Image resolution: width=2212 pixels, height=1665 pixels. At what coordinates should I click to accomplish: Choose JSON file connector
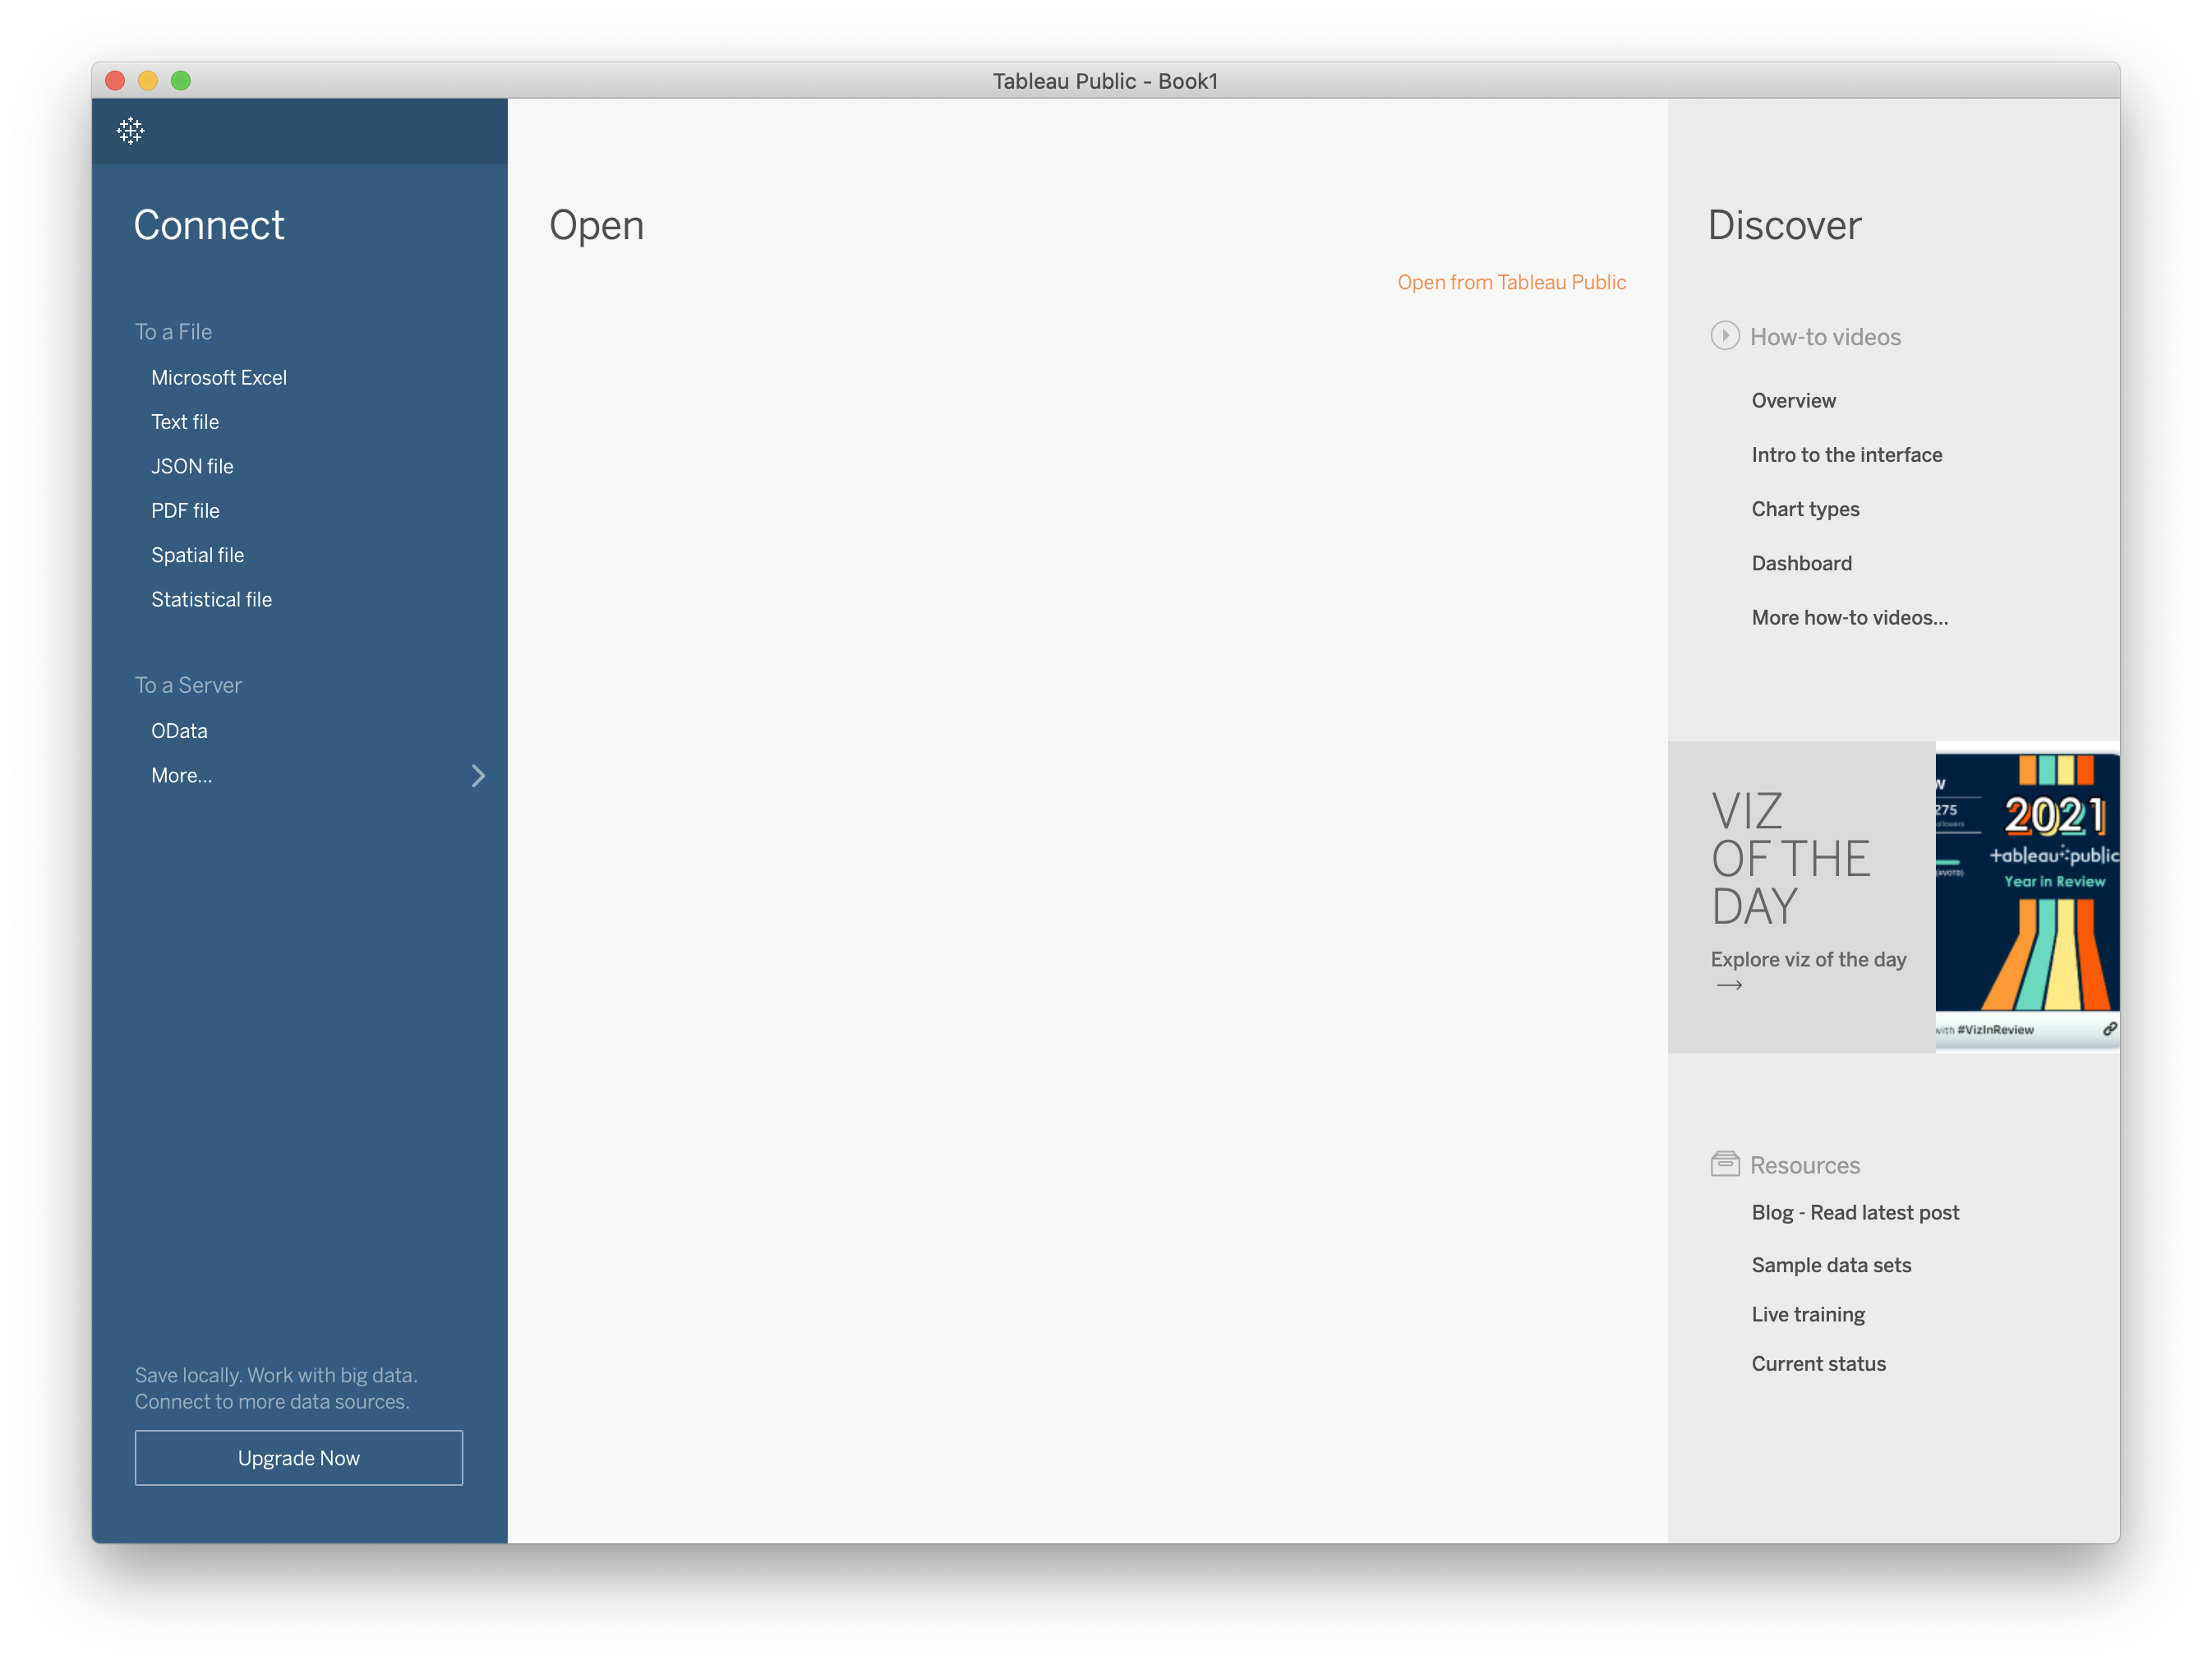click(192, 466)
